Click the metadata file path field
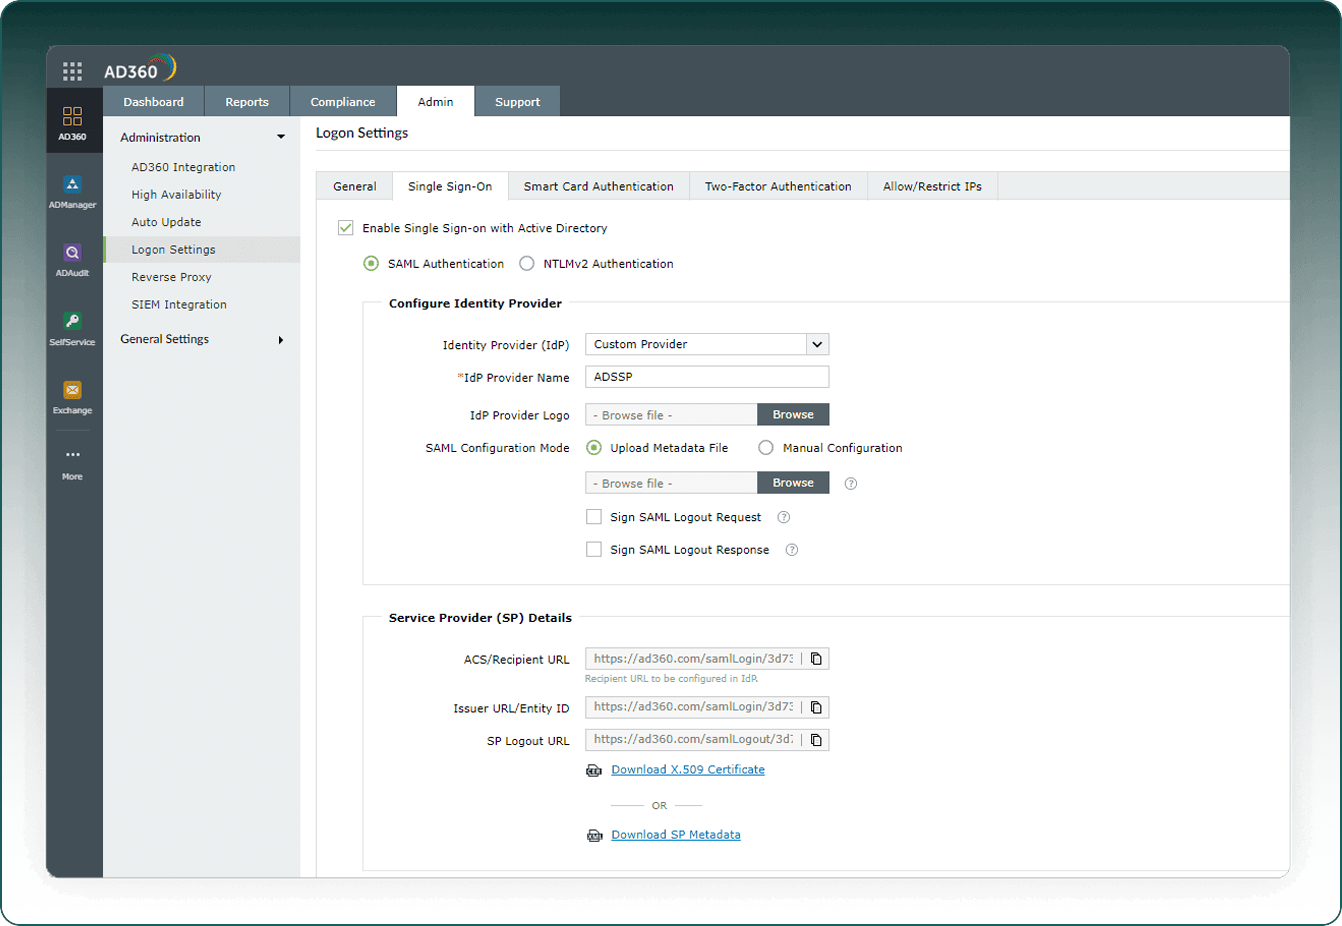1342x926 pixels. tap(671, 483)
